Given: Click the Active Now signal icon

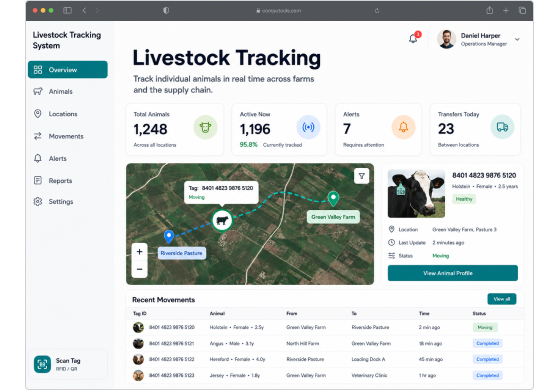Looking at the screenshot, I should 308,127.
